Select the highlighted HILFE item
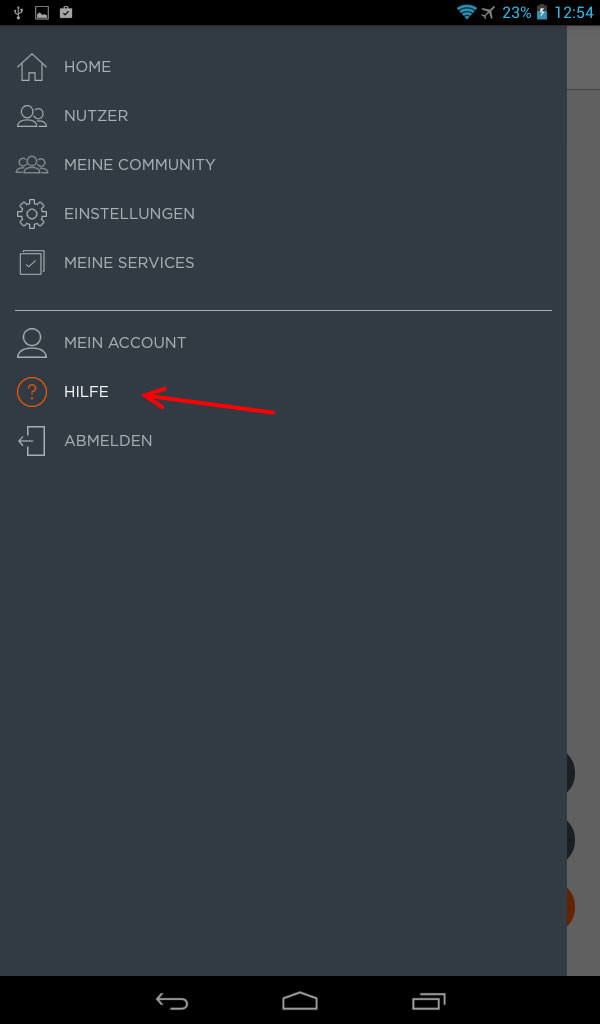Screen dimensions: 600x1024 click(x=86, y=392)
